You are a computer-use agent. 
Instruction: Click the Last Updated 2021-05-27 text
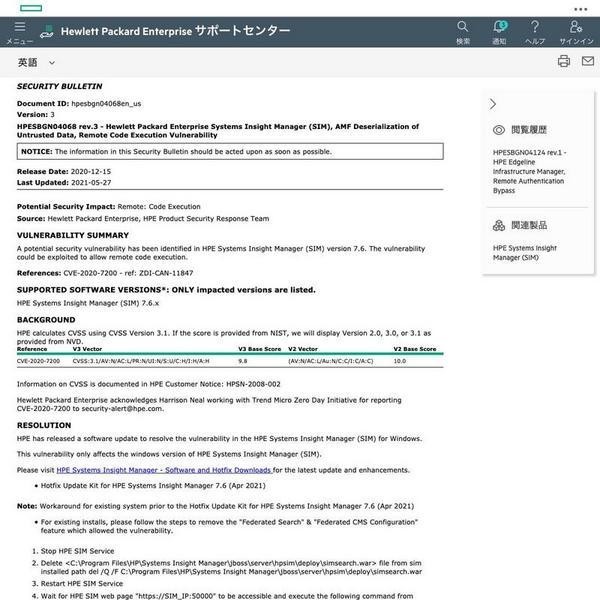point(64,183)
